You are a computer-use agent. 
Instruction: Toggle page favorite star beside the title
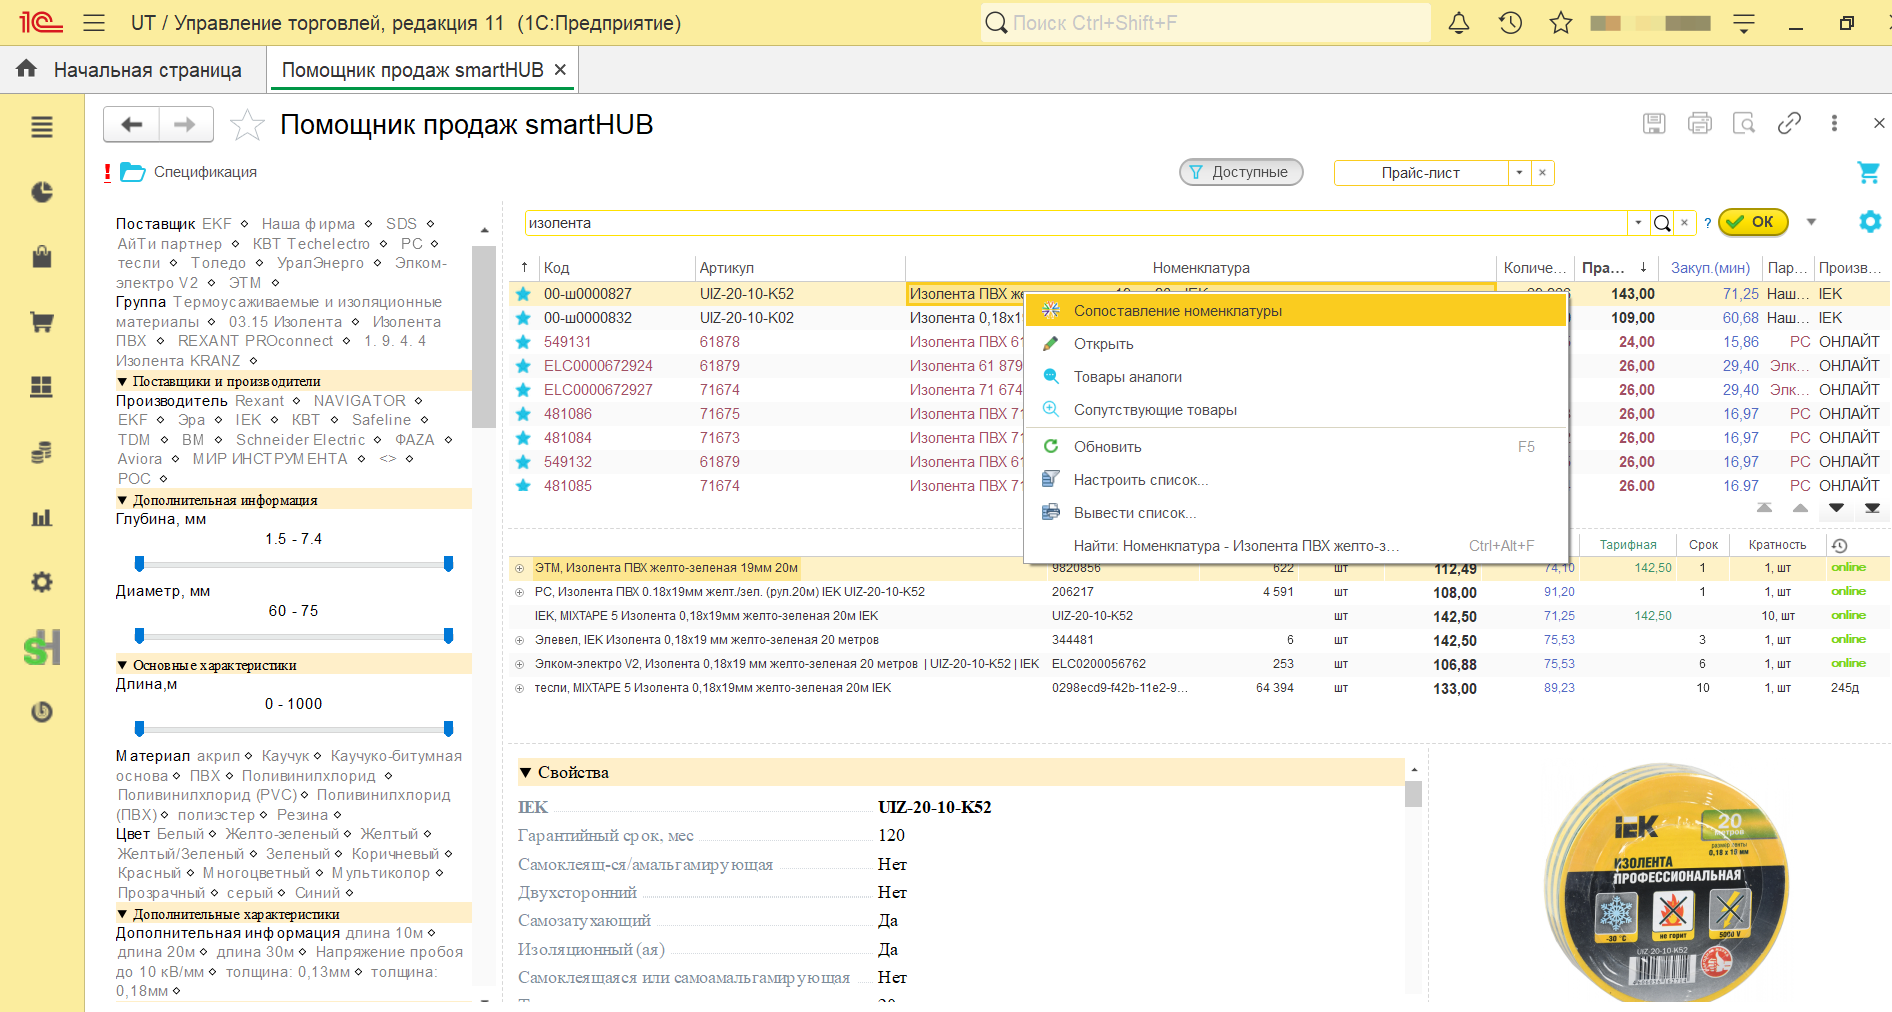(x=247, y=125)
